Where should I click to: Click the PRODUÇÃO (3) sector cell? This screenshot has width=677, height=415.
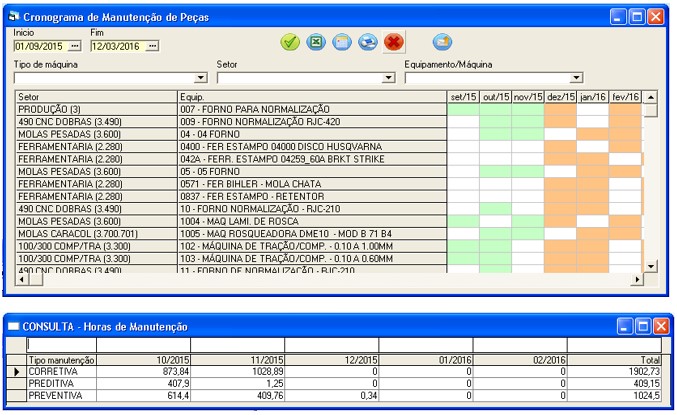tap(96, 109)
